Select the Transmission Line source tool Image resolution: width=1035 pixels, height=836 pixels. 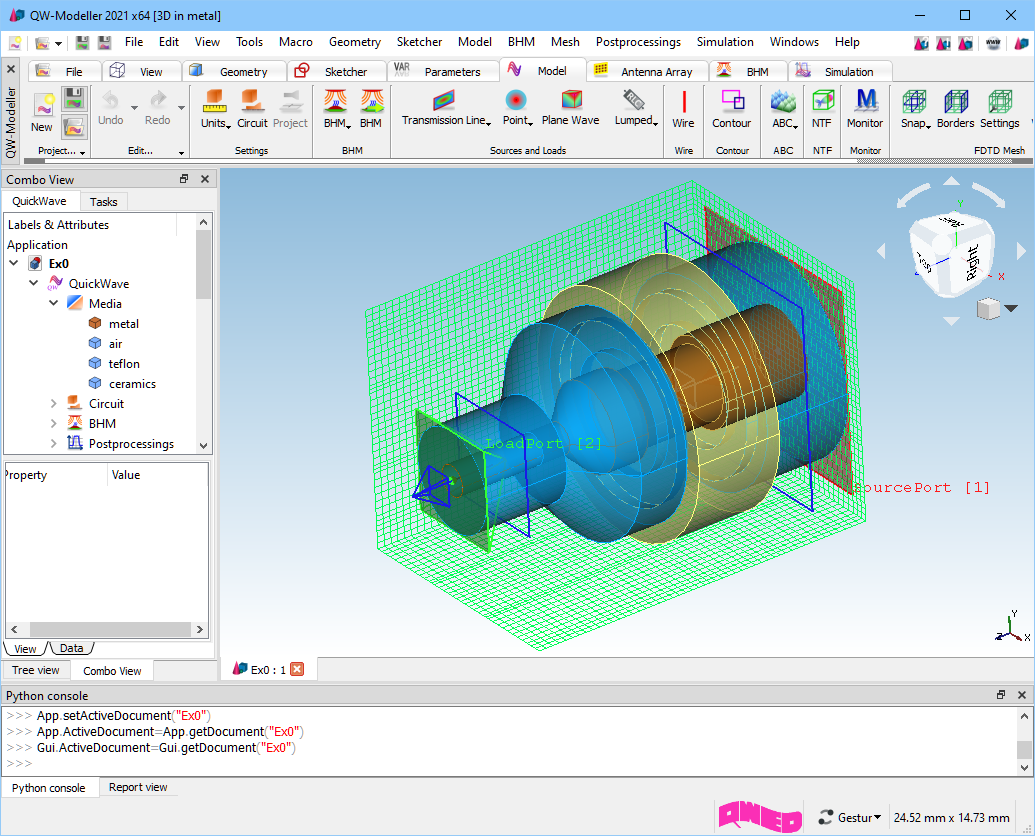446,108
